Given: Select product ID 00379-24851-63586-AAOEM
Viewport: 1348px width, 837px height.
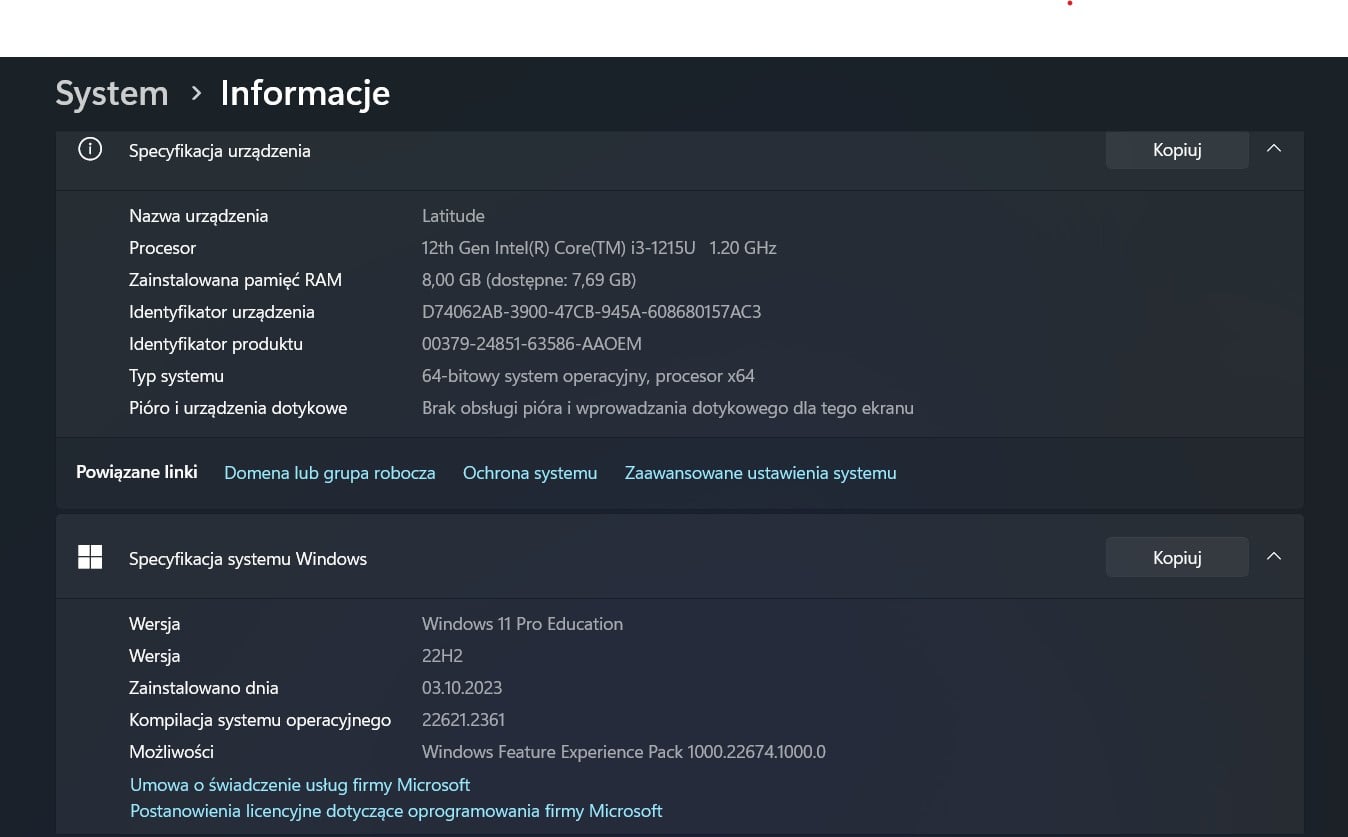Looking at the screenshot, I should pyautogui.click(x=532, y=344).
